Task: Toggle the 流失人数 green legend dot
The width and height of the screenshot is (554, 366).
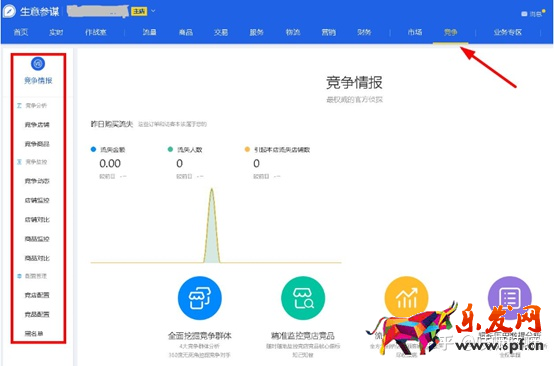Action: coord(170,149)
